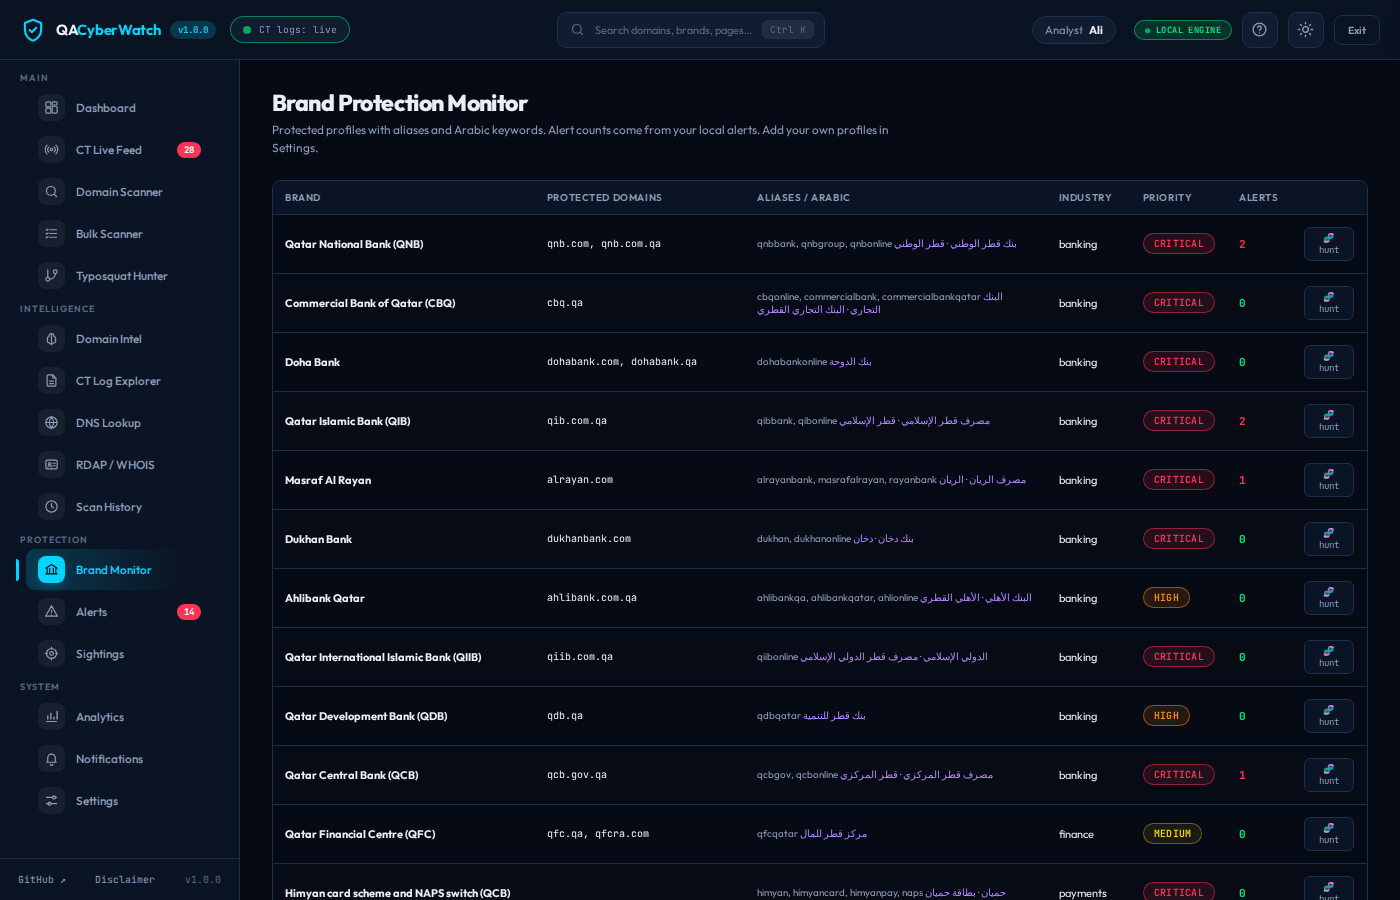This screenshot has height=900, width=1400.
Task: Focus the Search domains, brands, pages field
Action: (x=691, y=30)
